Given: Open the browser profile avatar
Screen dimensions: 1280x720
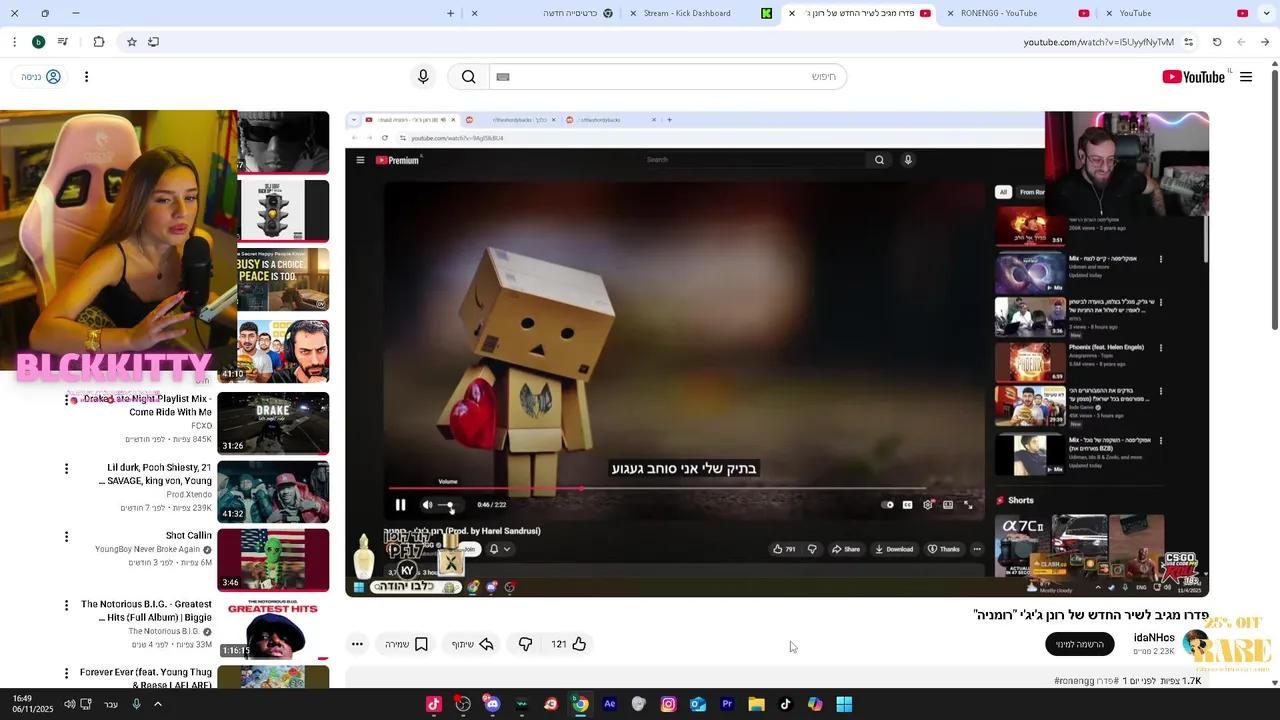Looking at the screenshot, I should (38, 42).
